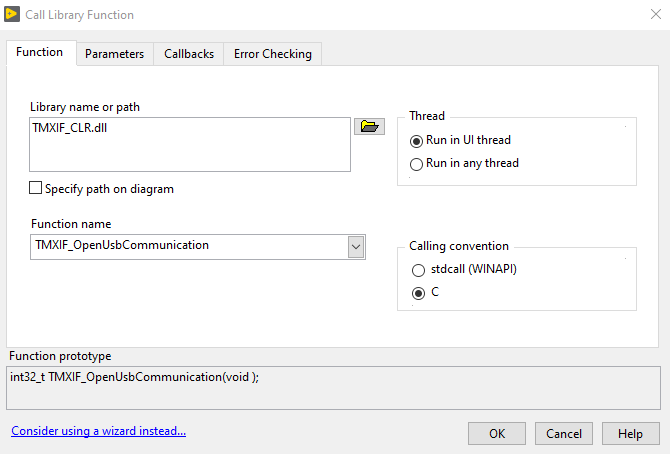Expand the Function name dropdown arrow
Image resolution: width=670 pixels, height=454 pixels.
(x=356, y=246)
